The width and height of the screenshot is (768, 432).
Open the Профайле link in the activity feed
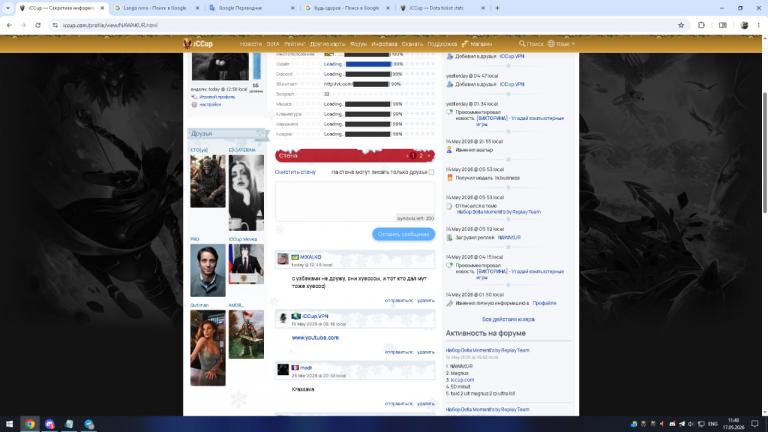(544, 303)
